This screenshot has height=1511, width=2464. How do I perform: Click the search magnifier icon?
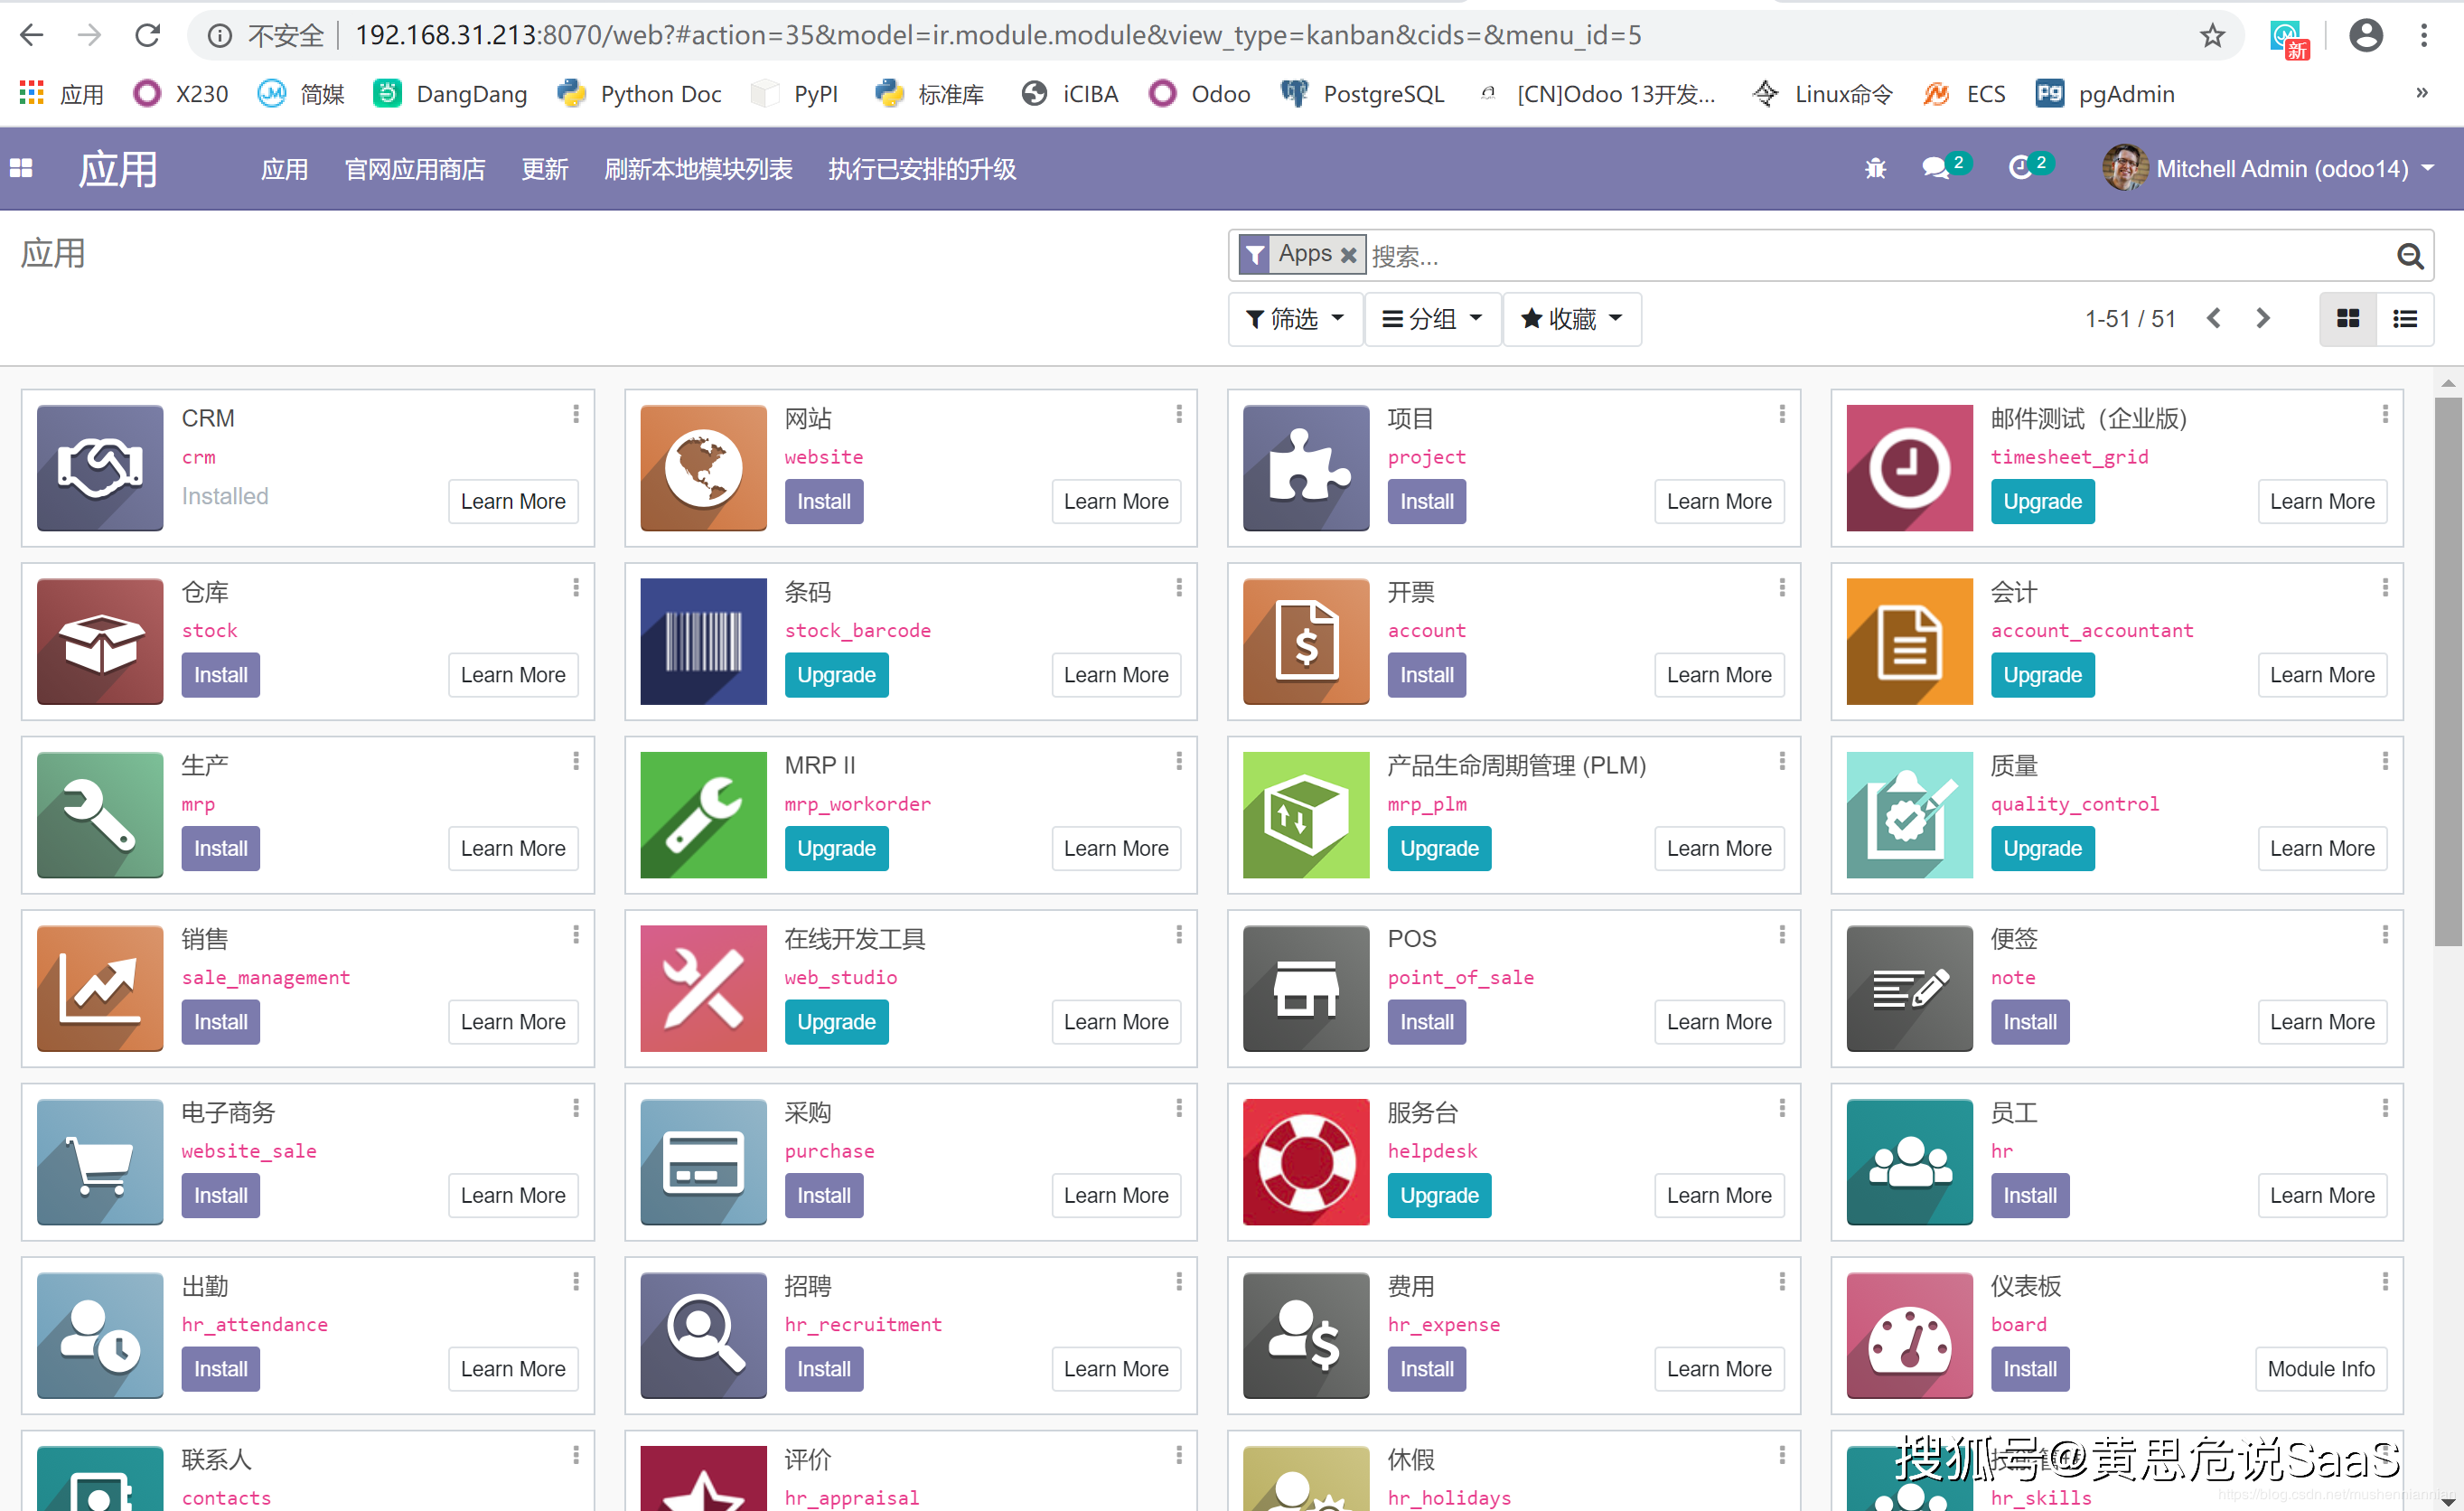2410,257
